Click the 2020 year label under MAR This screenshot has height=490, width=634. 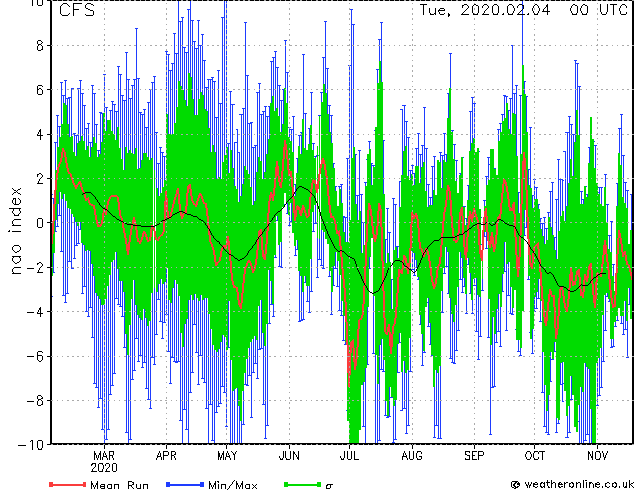104,468
